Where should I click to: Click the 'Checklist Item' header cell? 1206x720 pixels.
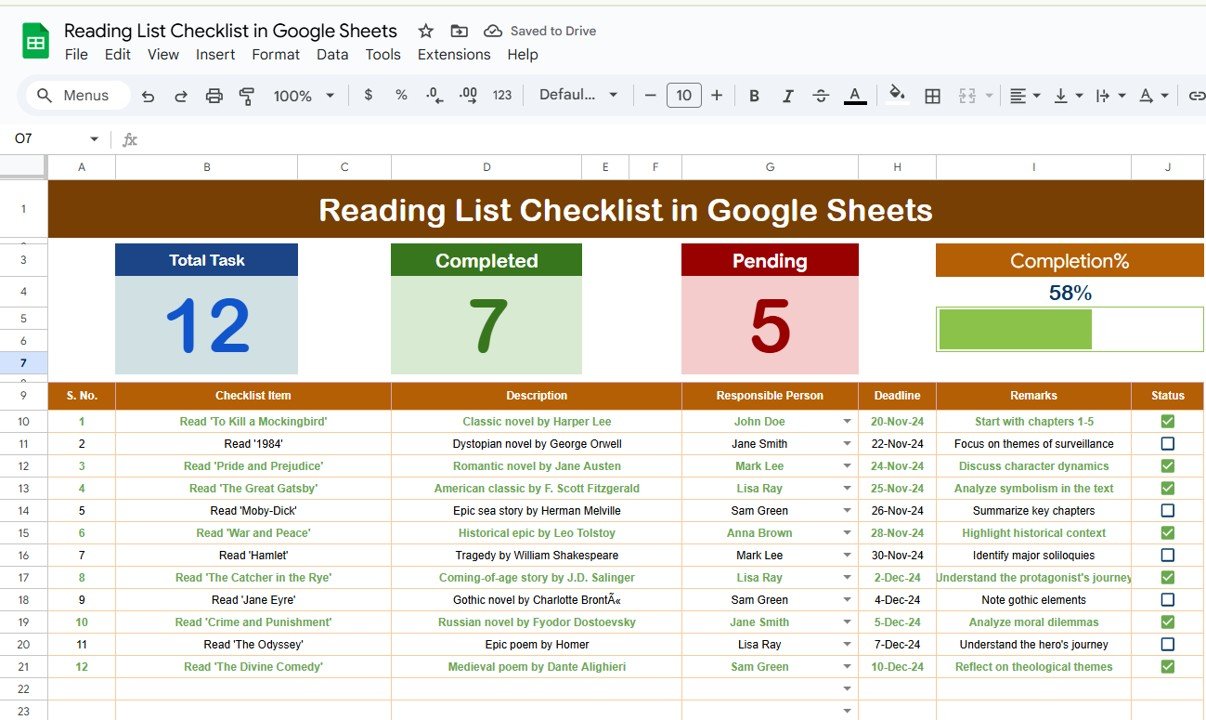[253, 396]
